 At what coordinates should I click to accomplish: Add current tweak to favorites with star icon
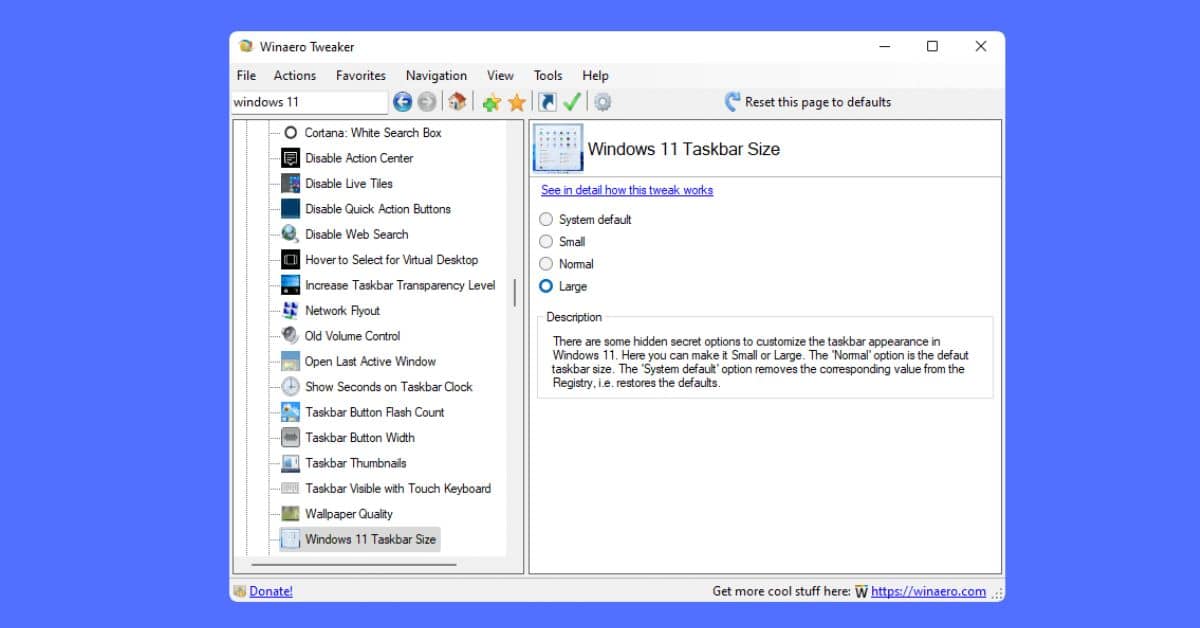coord(490,100)
